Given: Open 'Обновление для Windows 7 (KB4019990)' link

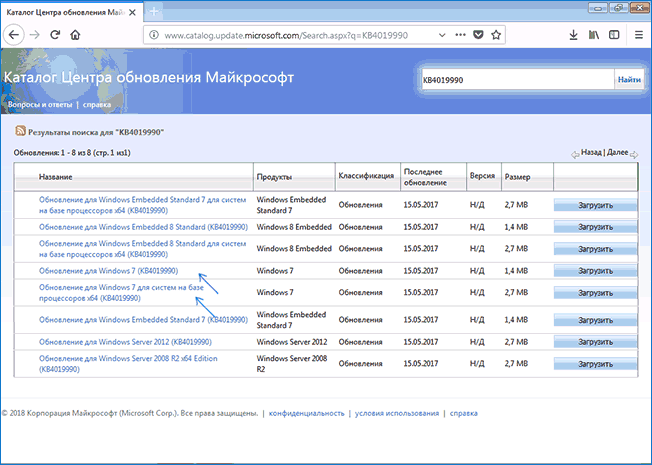Looking at the screenshot, I should pyautogui.click(x=108, y=270).
